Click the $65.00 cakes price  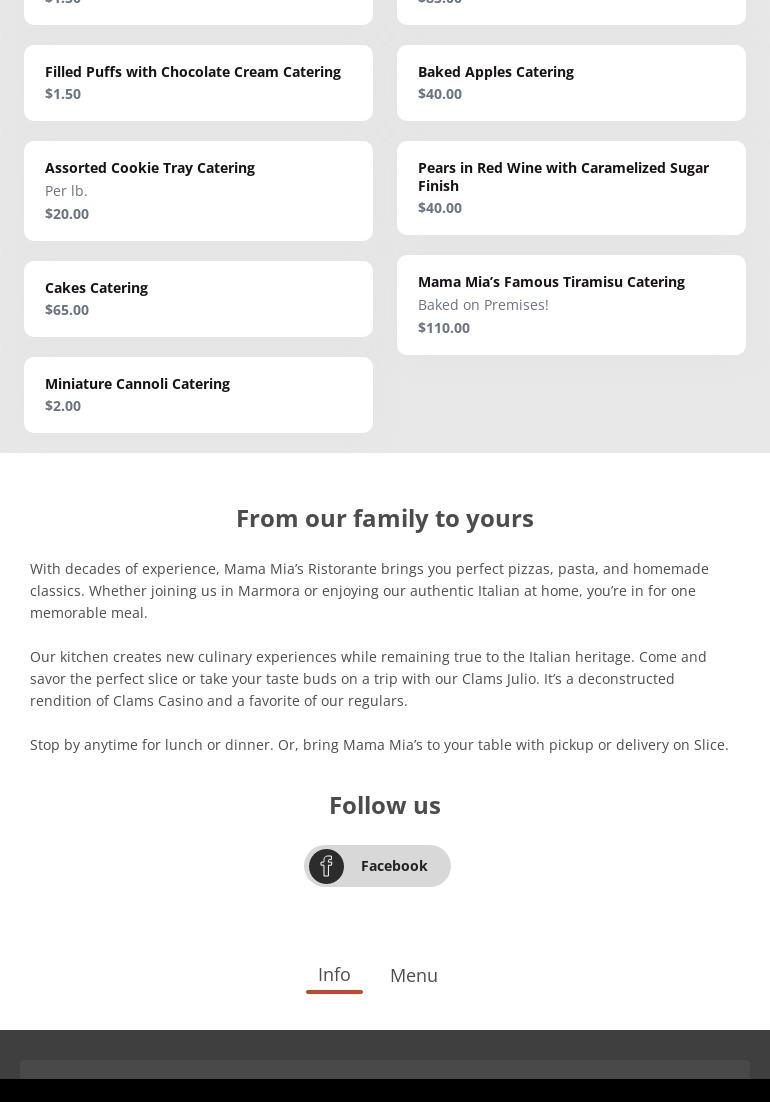point(67,310)
